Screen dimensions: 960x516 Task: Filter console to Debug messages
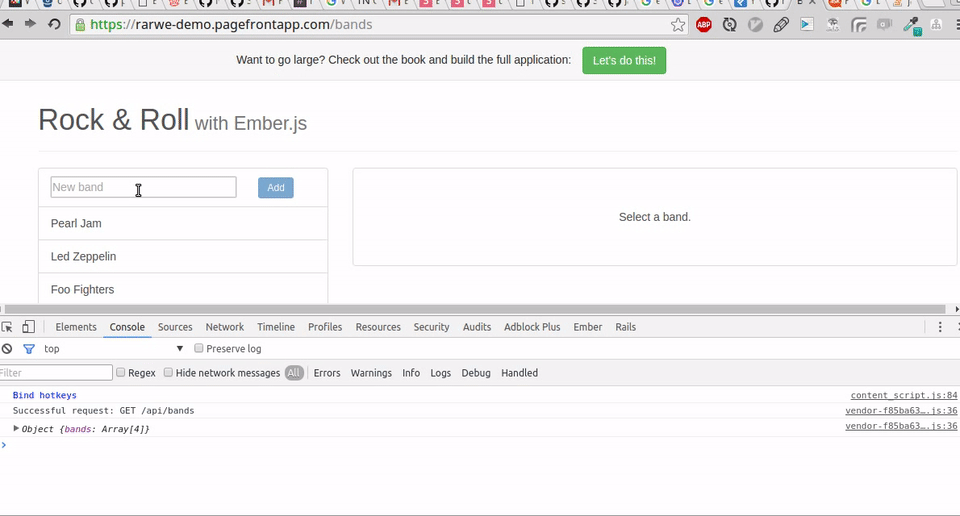click(x=476, y=373)
